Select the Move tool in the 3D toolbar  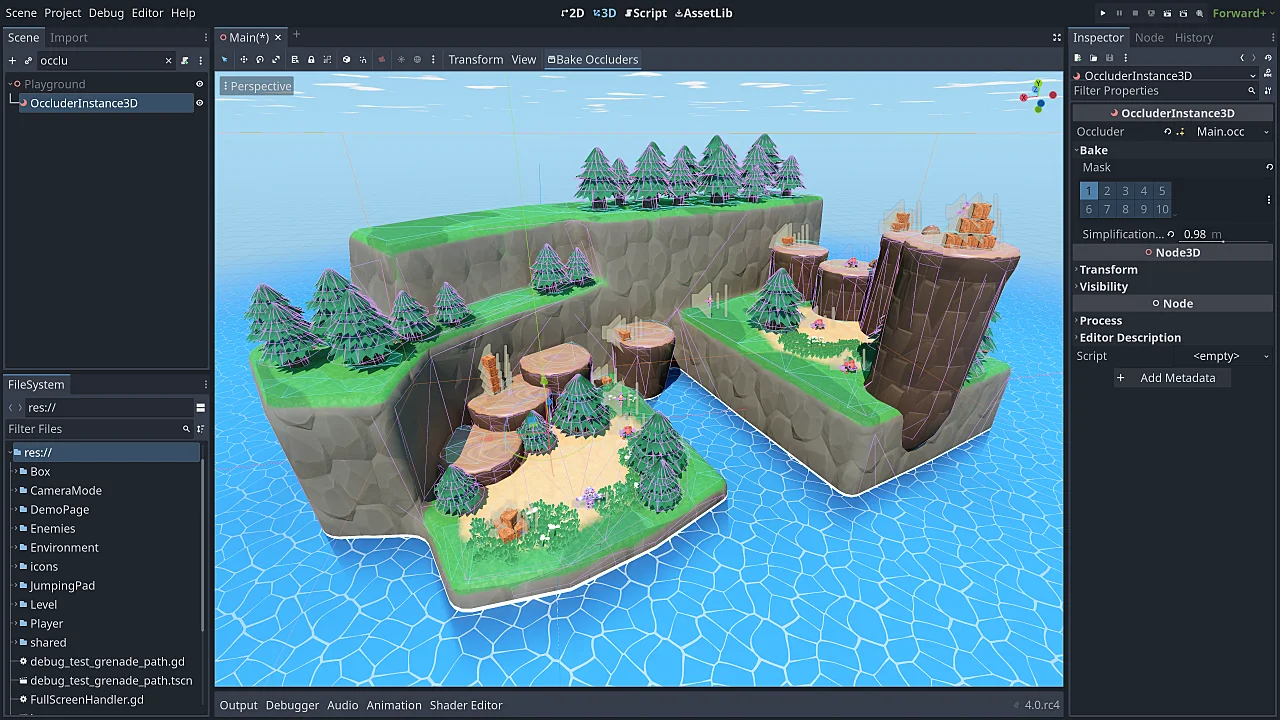[x=244, y=59]
